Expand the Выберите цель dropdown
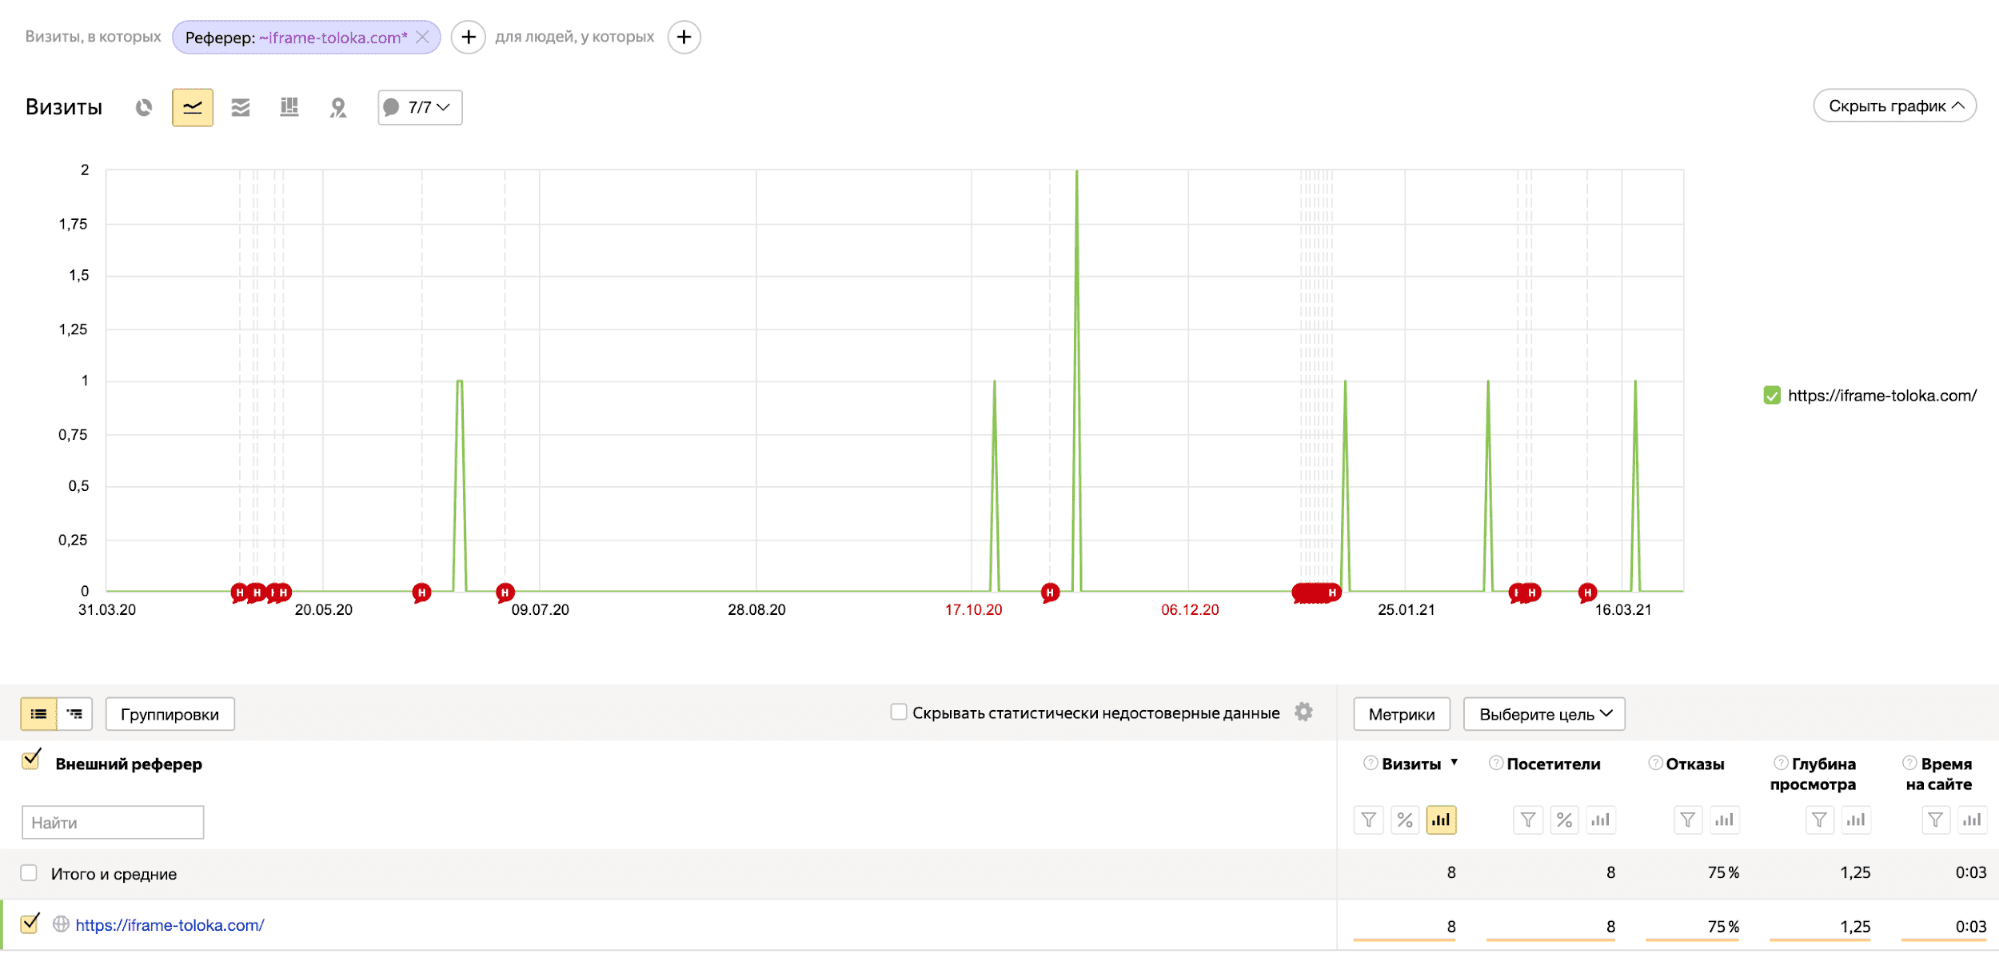This screenshot has height=958, width=1999. pyautogui.click(x=1545, y=714)
